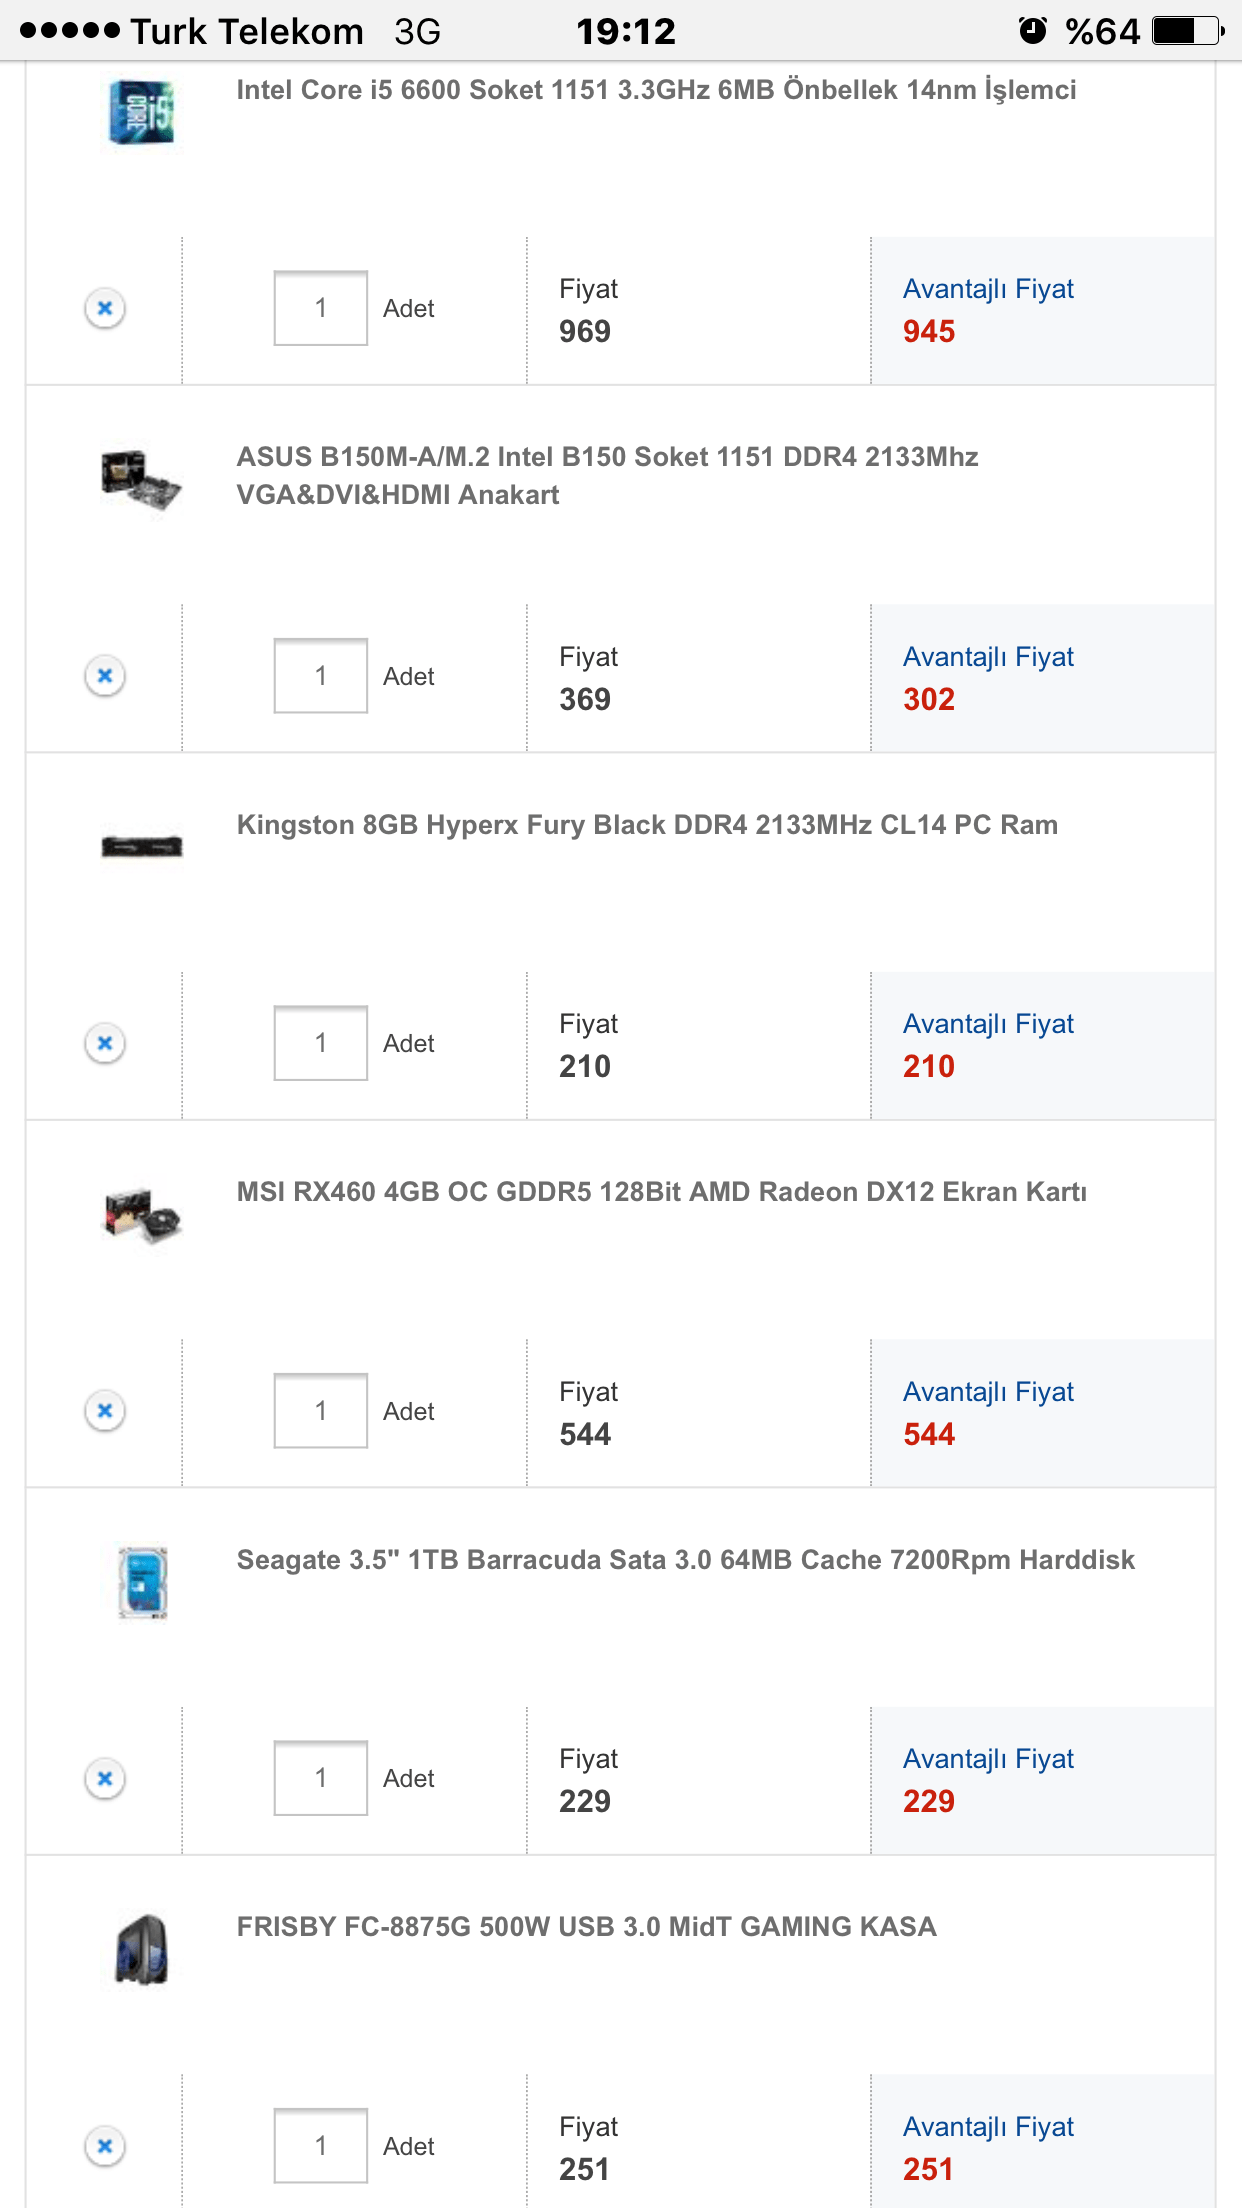Viewport: 1242px width, 2208px height.
Task: Click quantity field for ASUS B150M-A motherboard
Action: (x=321, y=676)
